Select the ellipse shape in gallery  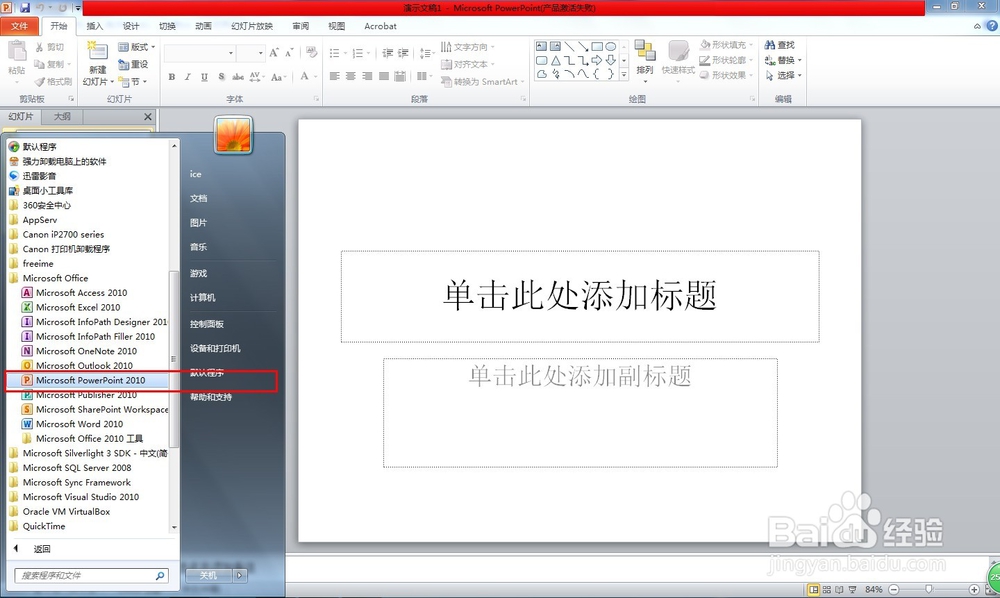(x=611, y=47)
